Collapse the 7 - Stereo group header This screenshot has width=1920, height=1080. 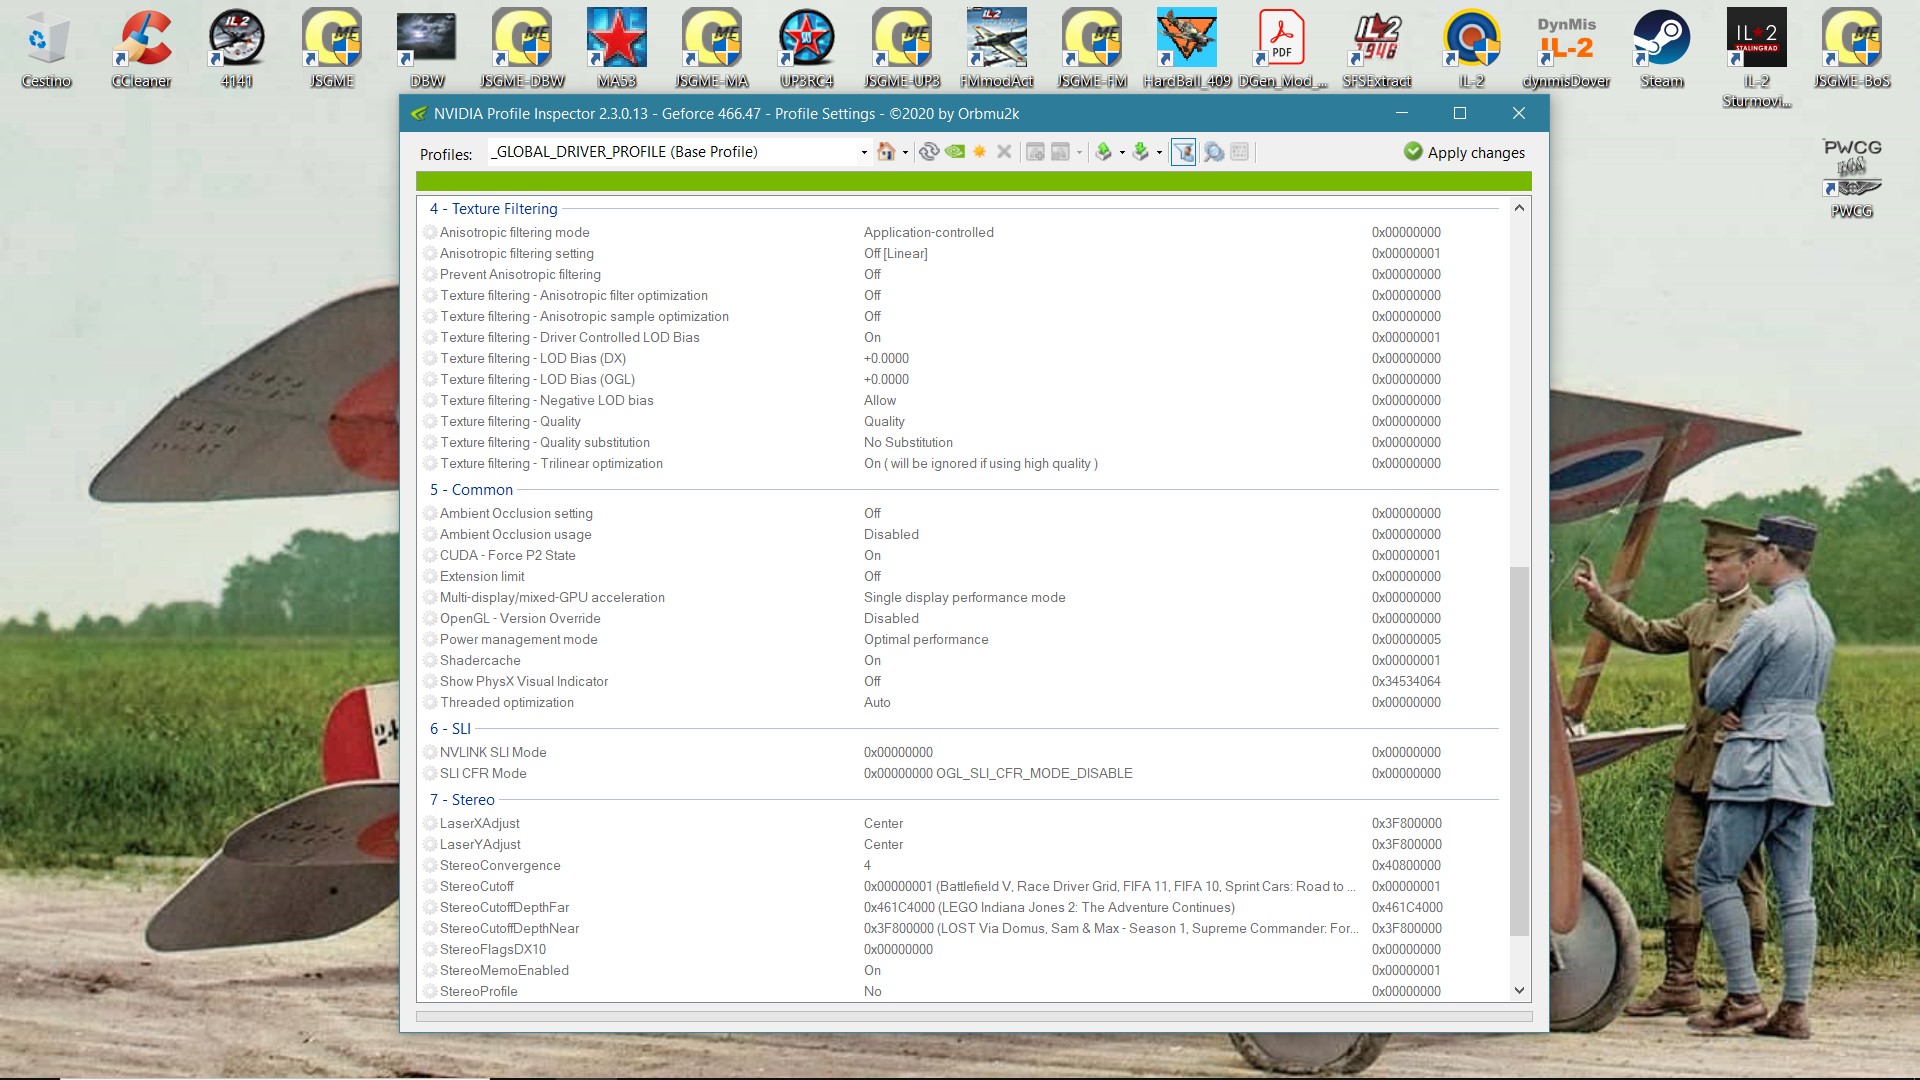[462, 799]
